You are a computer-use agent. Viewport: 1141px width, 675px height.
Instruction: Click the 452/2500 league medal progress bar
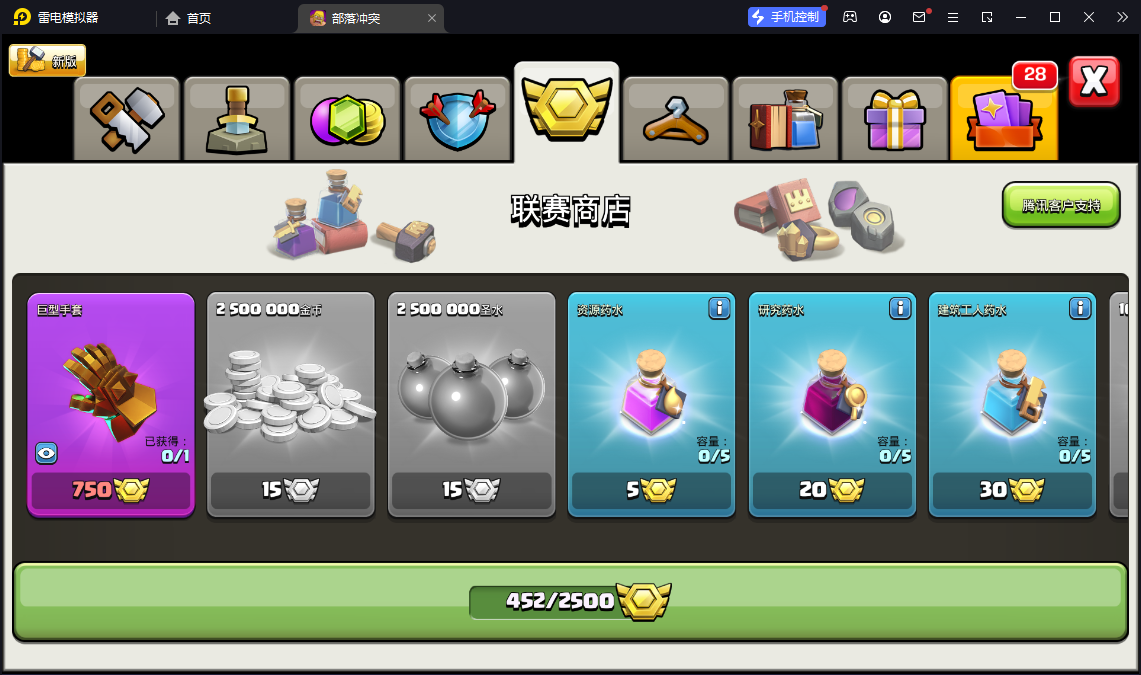point(570,602)
